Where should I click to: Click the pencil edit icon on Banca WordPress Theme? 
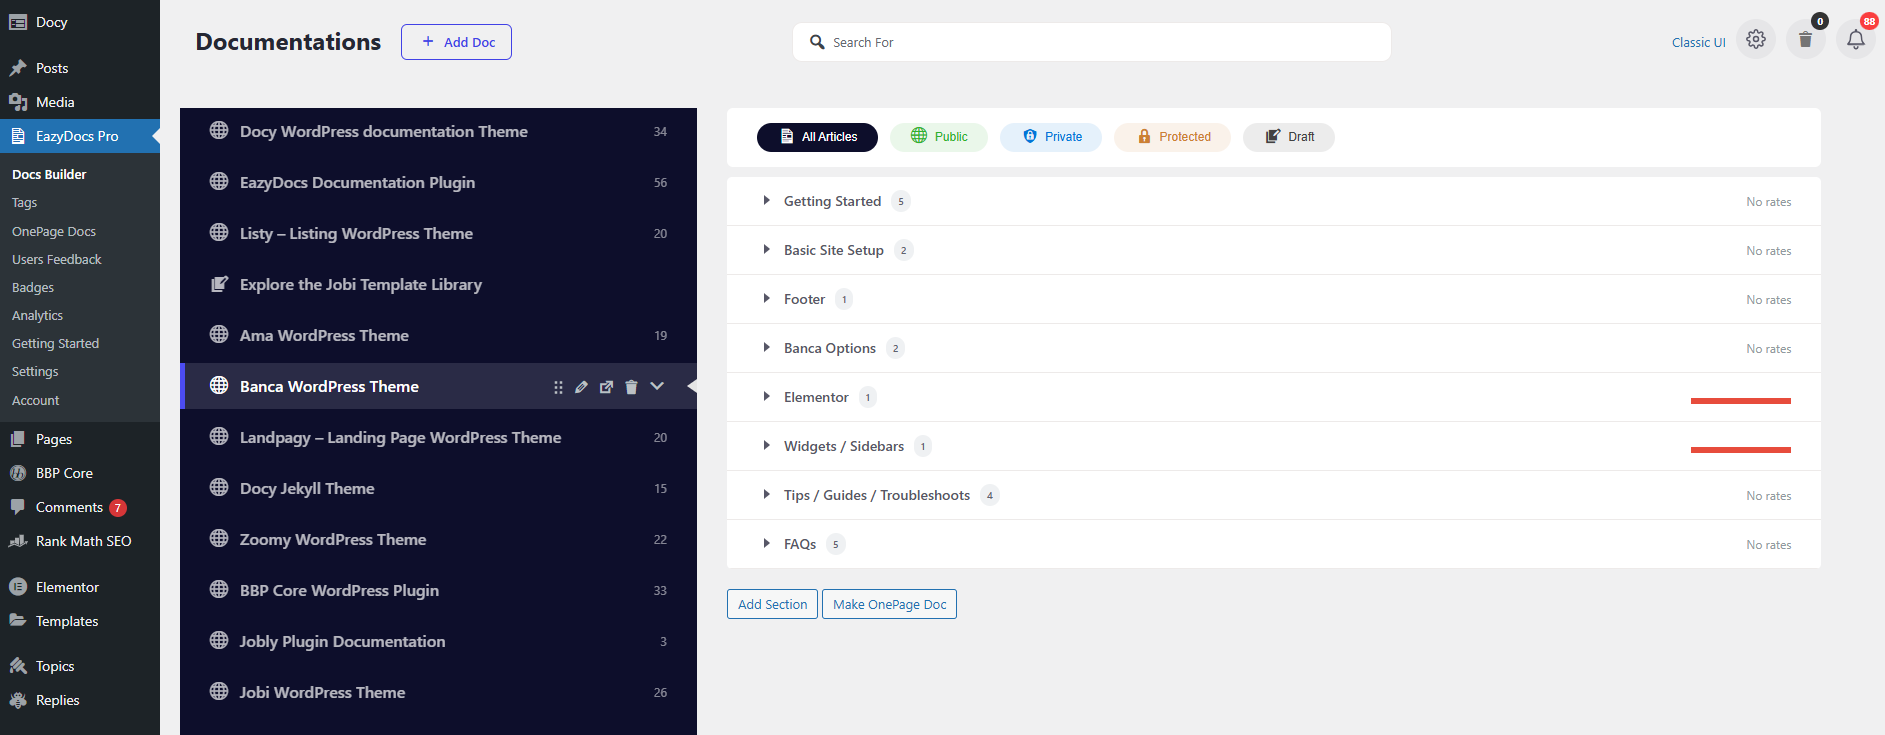click(x=581, y=387)
